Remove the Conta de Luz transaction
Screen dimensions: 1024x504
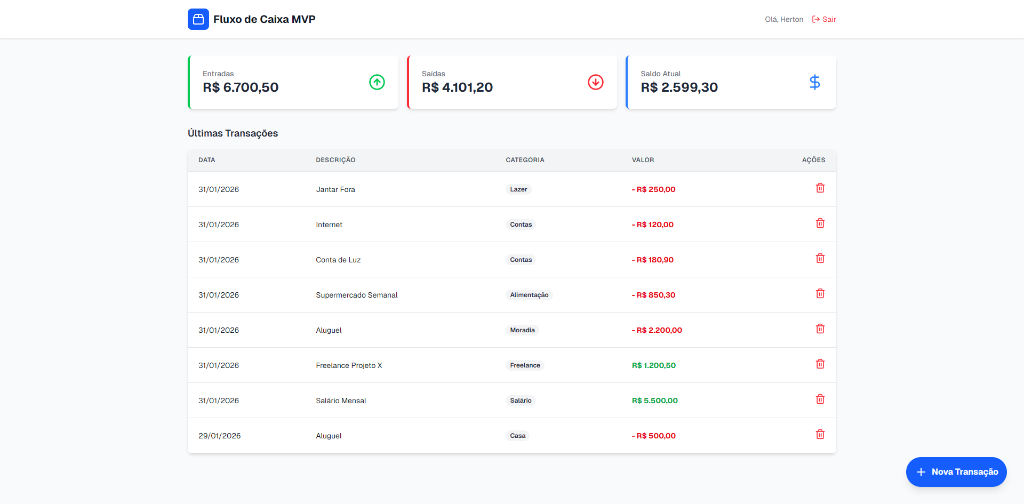click(x=820, y=258)
